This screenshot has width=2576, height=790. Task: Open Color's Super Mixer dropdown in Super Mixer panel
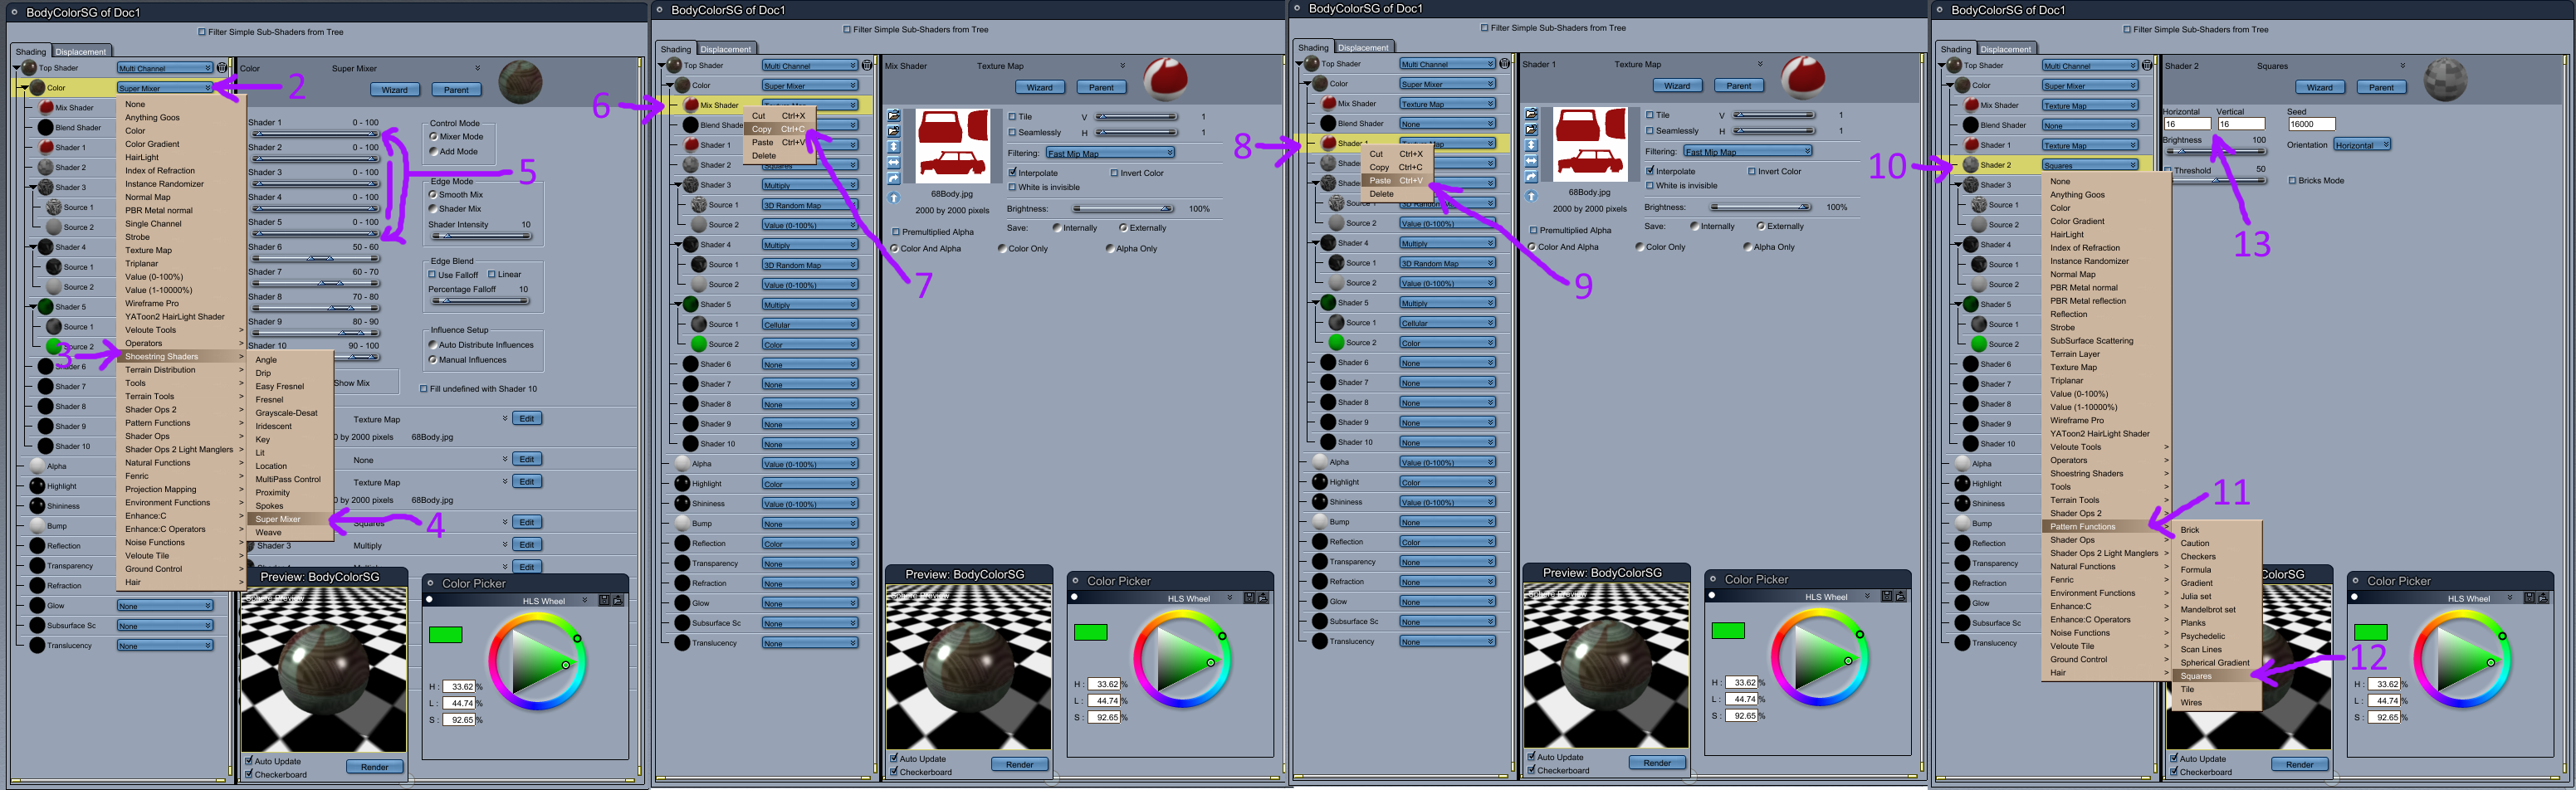[165, 88]
